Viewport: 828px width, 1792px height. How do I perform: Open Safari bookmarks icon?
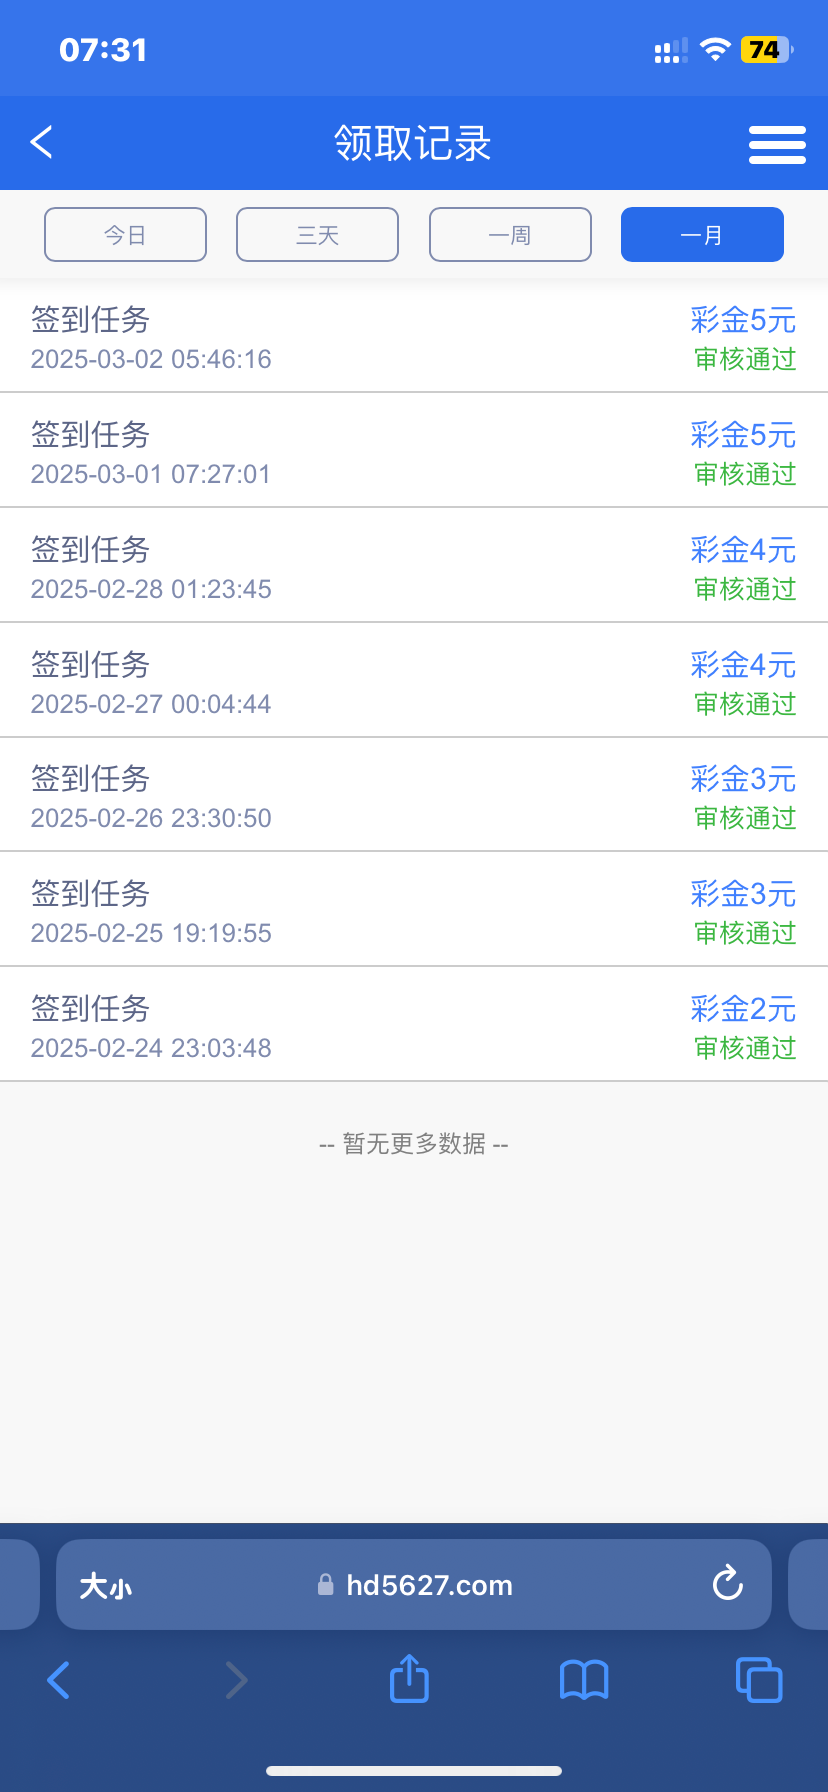click(x=584, y=1680)
